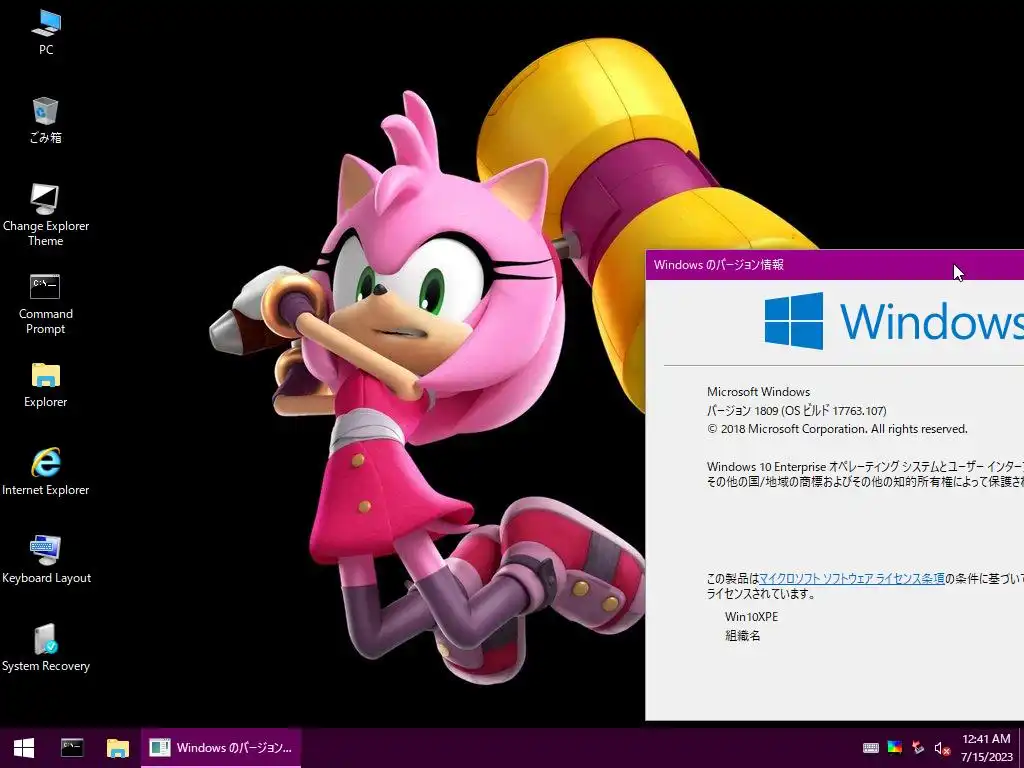Viewport: 1024px width, 768px height.
Task: Select the Command Prompt desktop icon
Action: click(46, 304)
